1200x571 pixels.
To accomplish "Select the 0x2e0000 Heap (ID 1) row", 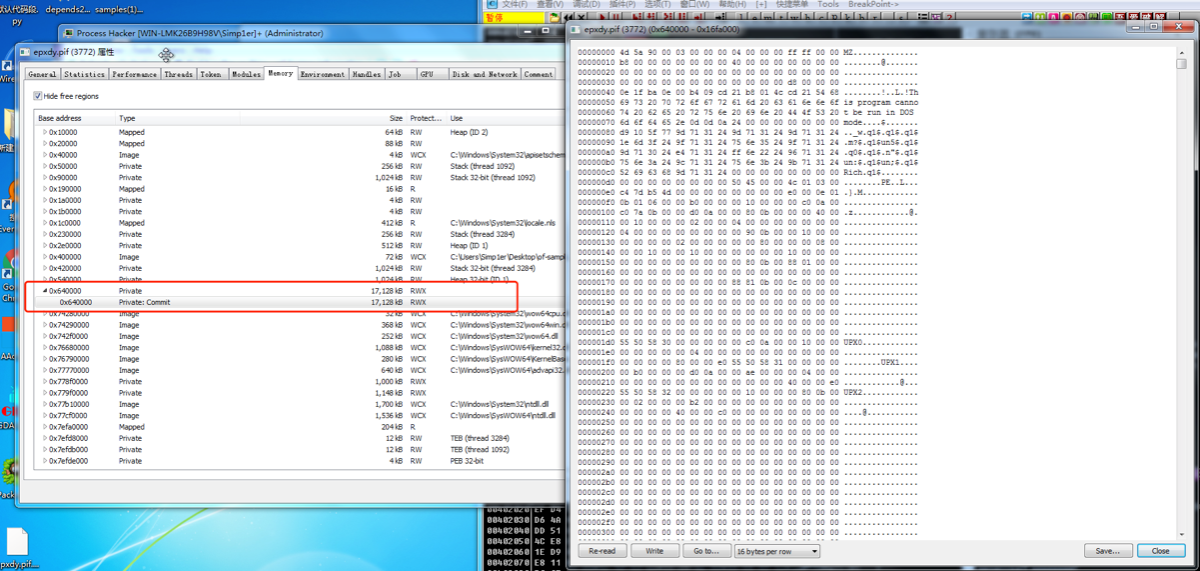I will (298, 245).
